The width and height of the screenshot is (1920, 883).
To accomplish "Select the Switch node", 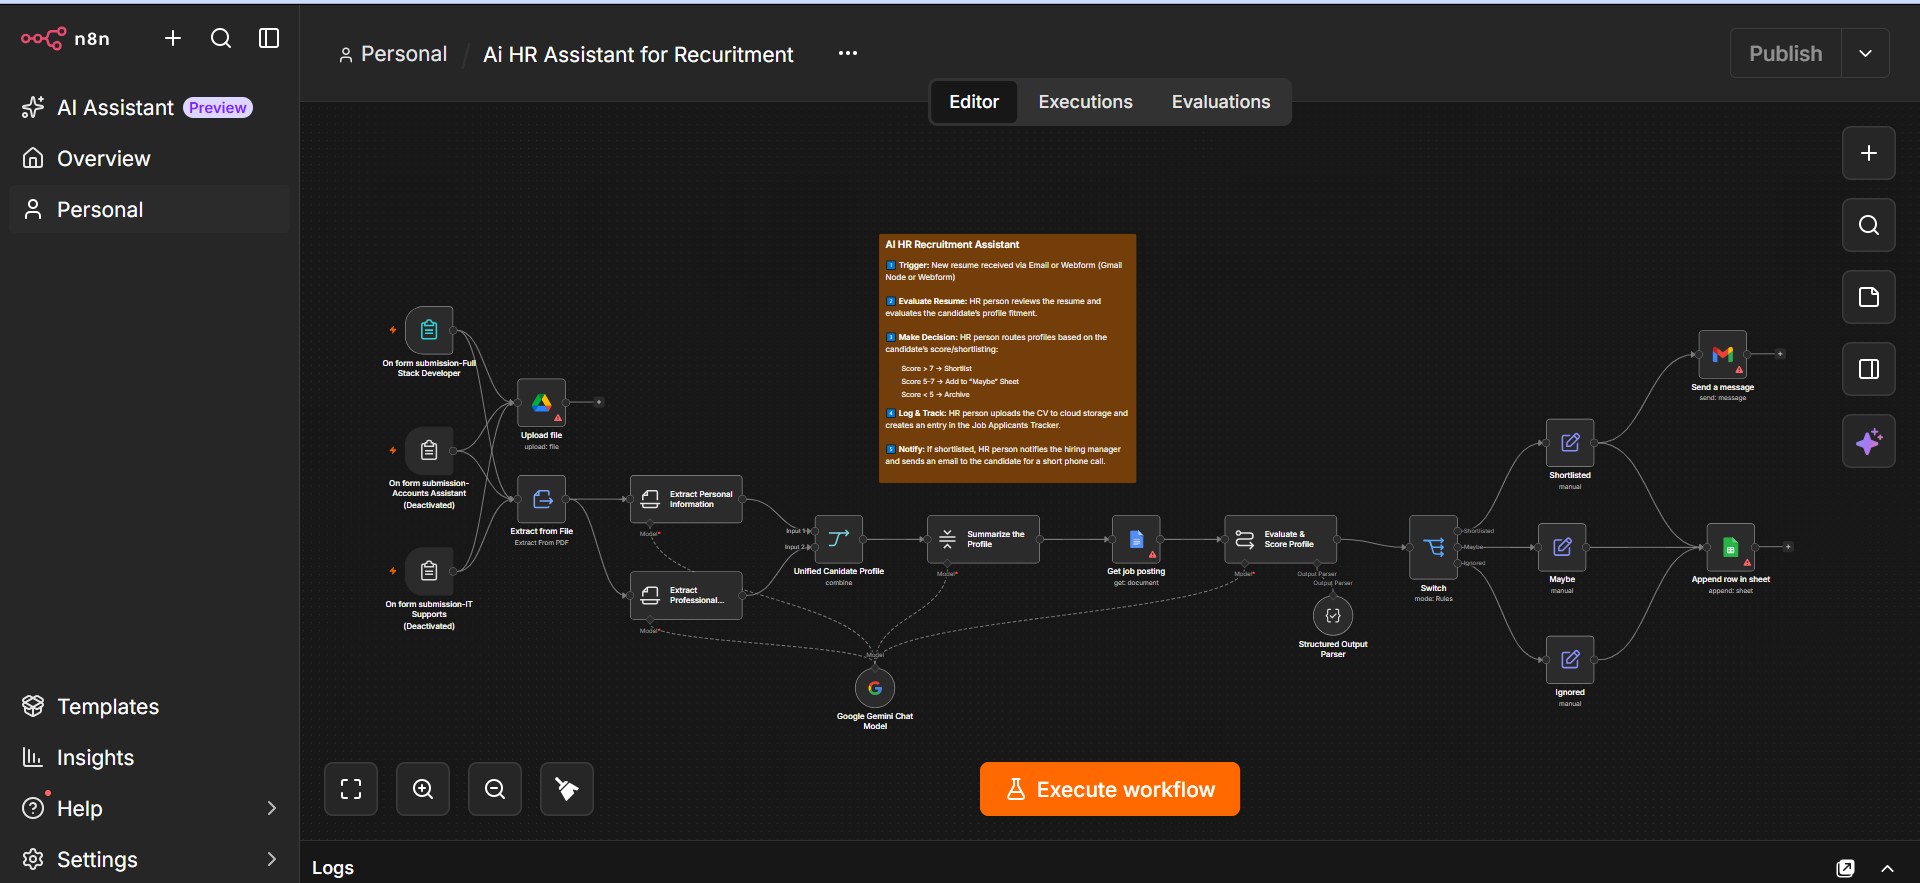I will point(1434,547).
